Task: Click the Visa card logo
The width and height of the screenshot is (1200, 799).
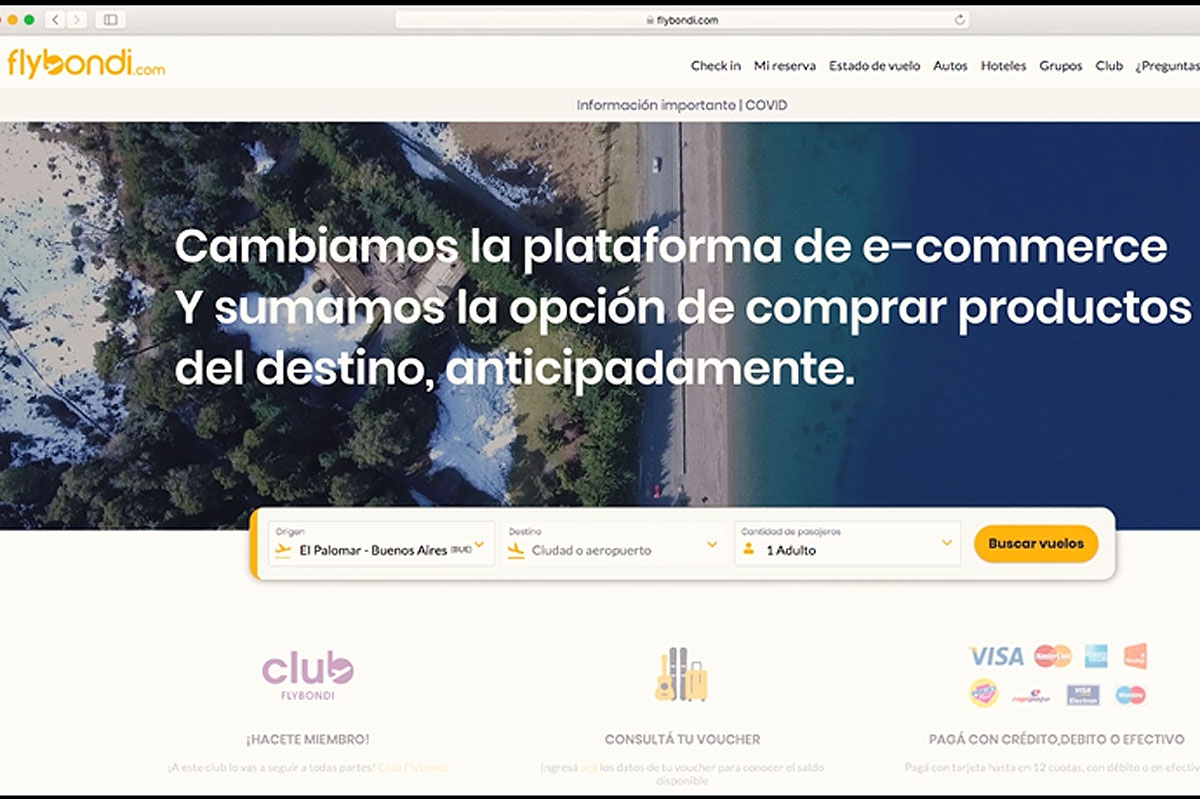Action: coord(996,657)
